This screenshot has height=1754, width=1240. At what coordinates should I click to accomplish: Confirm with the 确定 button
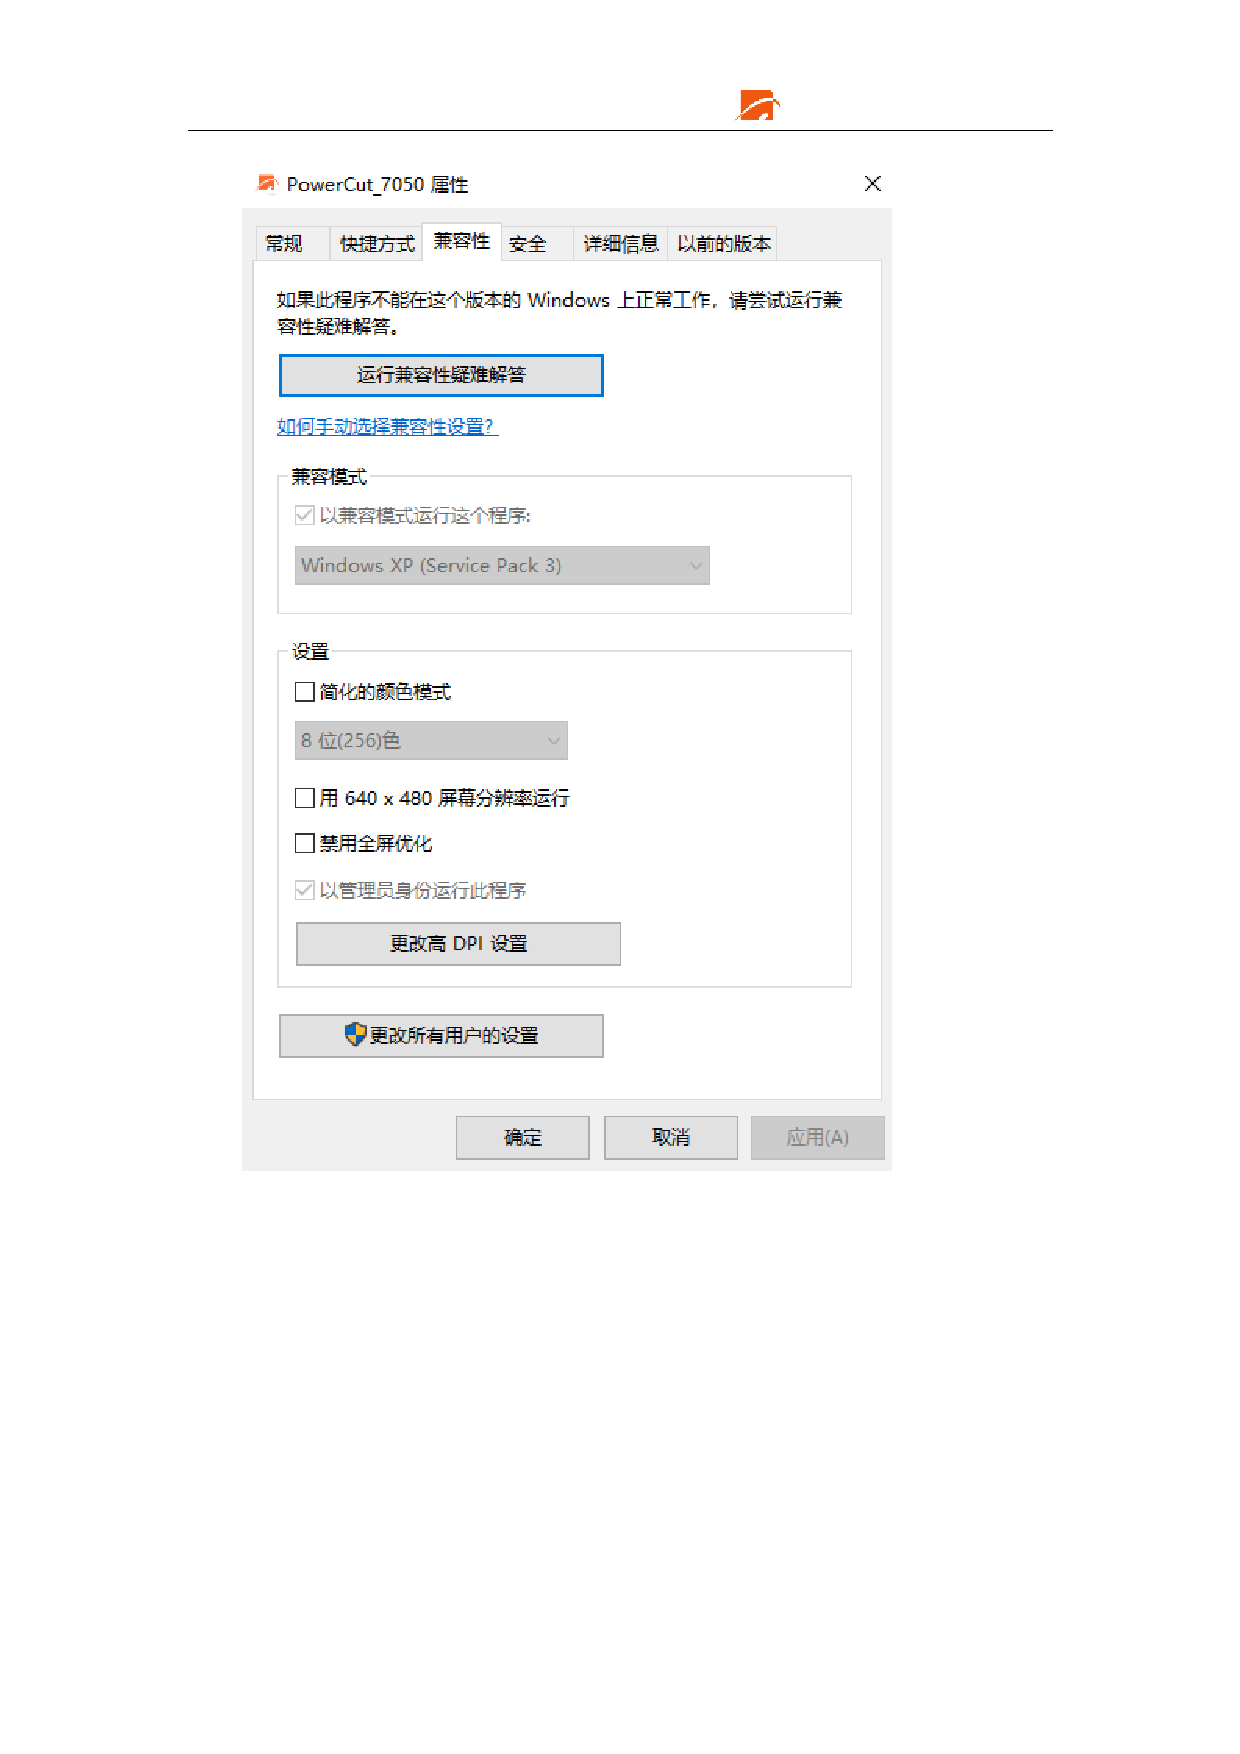click(523, 1137)
